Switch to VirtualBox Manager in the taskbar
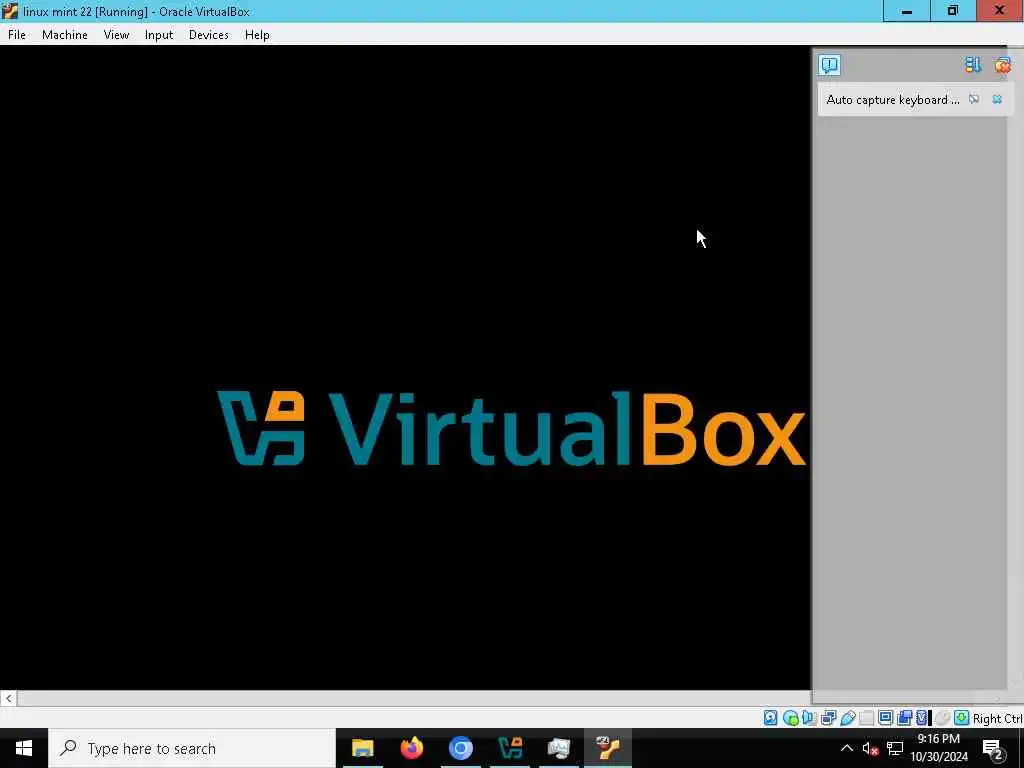The width and height of the screenshot is (1024, 768). (x=509, y=748)
